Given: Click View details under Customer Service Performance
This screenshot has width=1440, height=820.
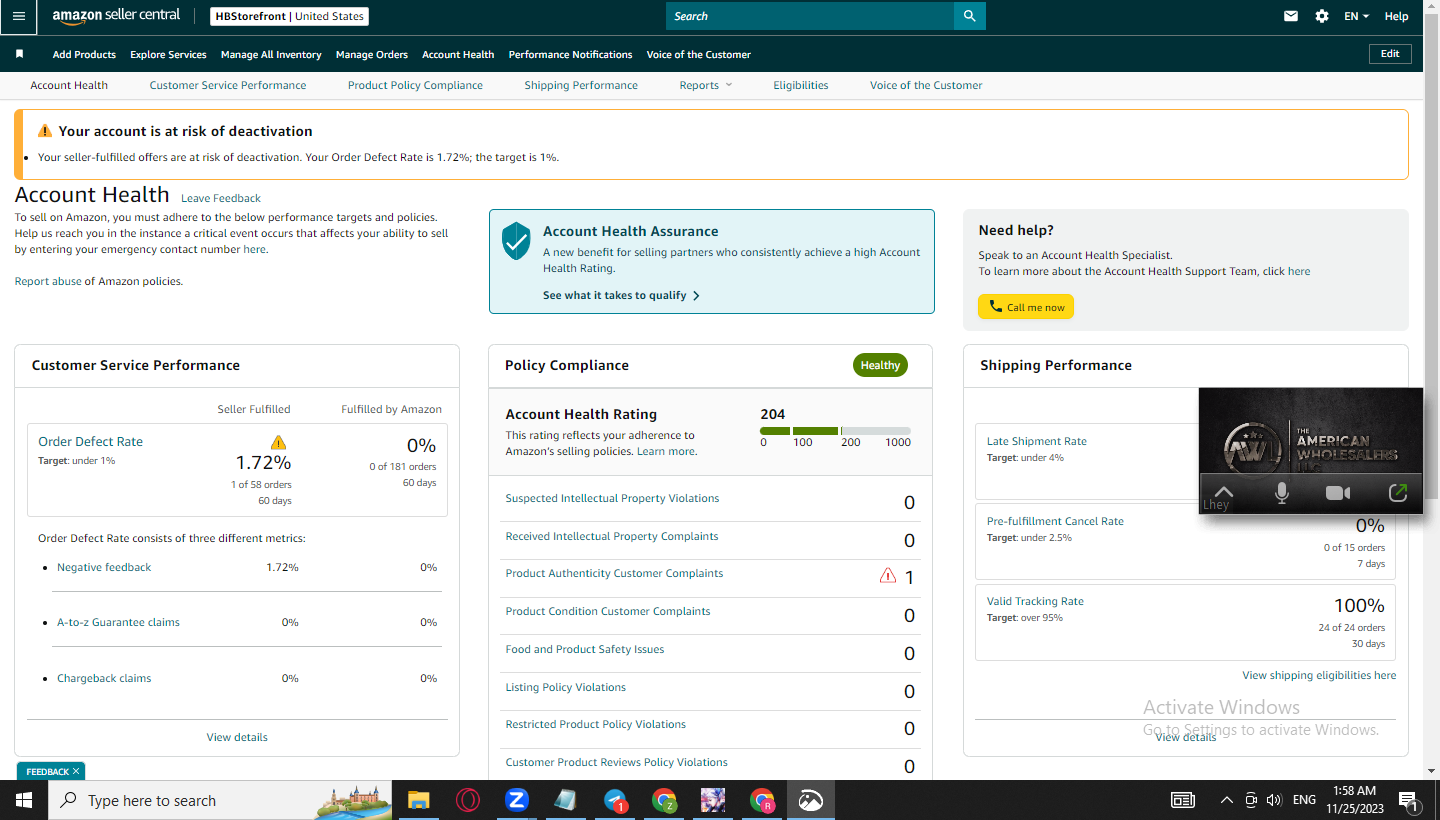Looking at the screenshot, I should pos(237,737).
